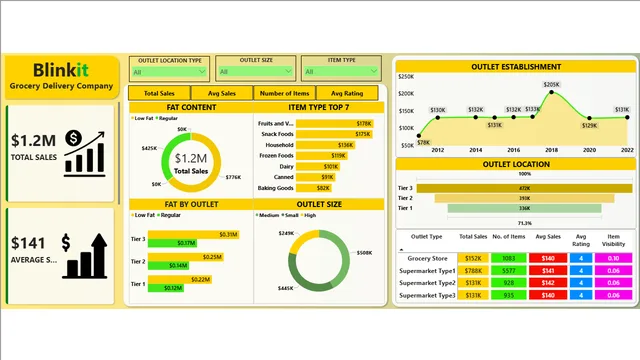Open the Item Type dropdown
The height and width of the screenshot is (360, 640).
341,71
